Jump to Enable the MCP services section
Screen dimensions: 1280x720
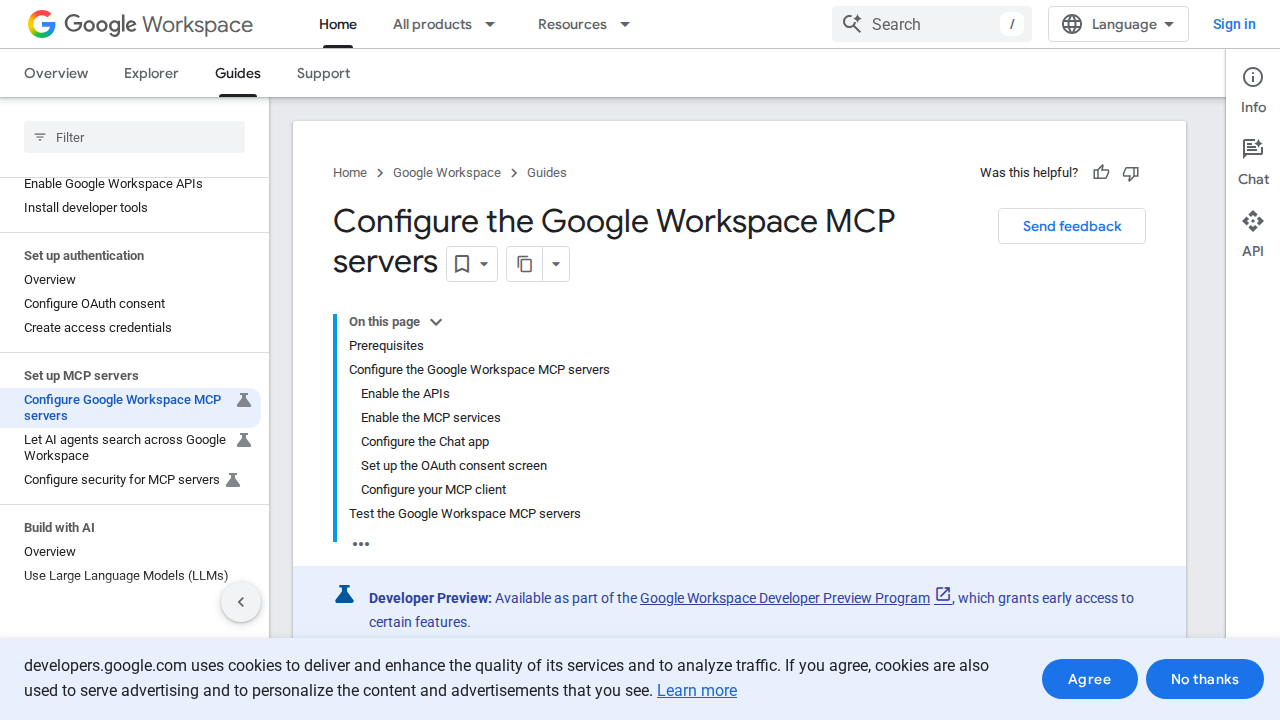(x=431, y=418)
